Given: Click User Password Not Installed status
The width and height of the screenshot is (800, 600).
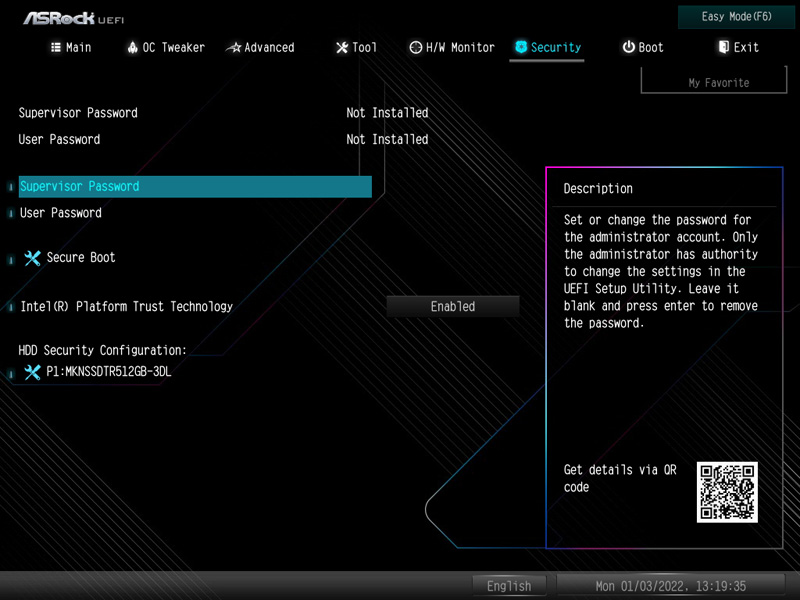Looking at the screenshot, I should coord(387,139).
